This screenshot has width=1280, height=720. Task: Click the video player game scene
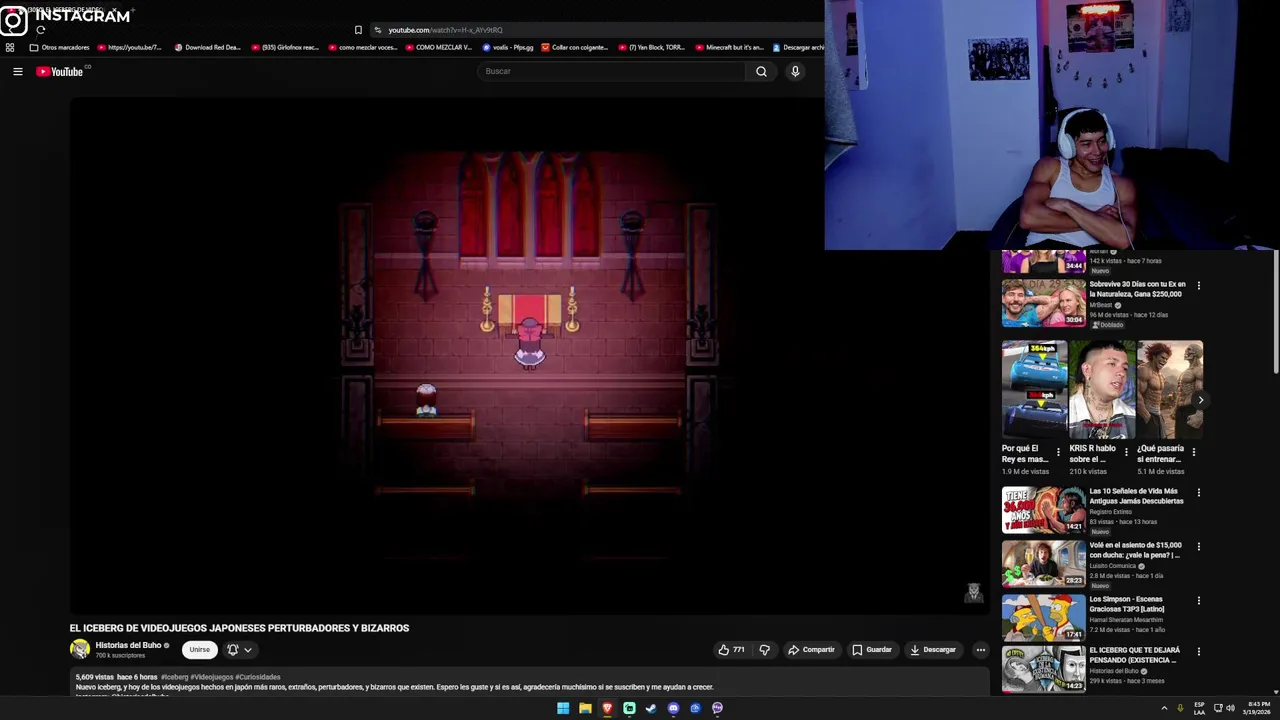click(x=529, y=355)
